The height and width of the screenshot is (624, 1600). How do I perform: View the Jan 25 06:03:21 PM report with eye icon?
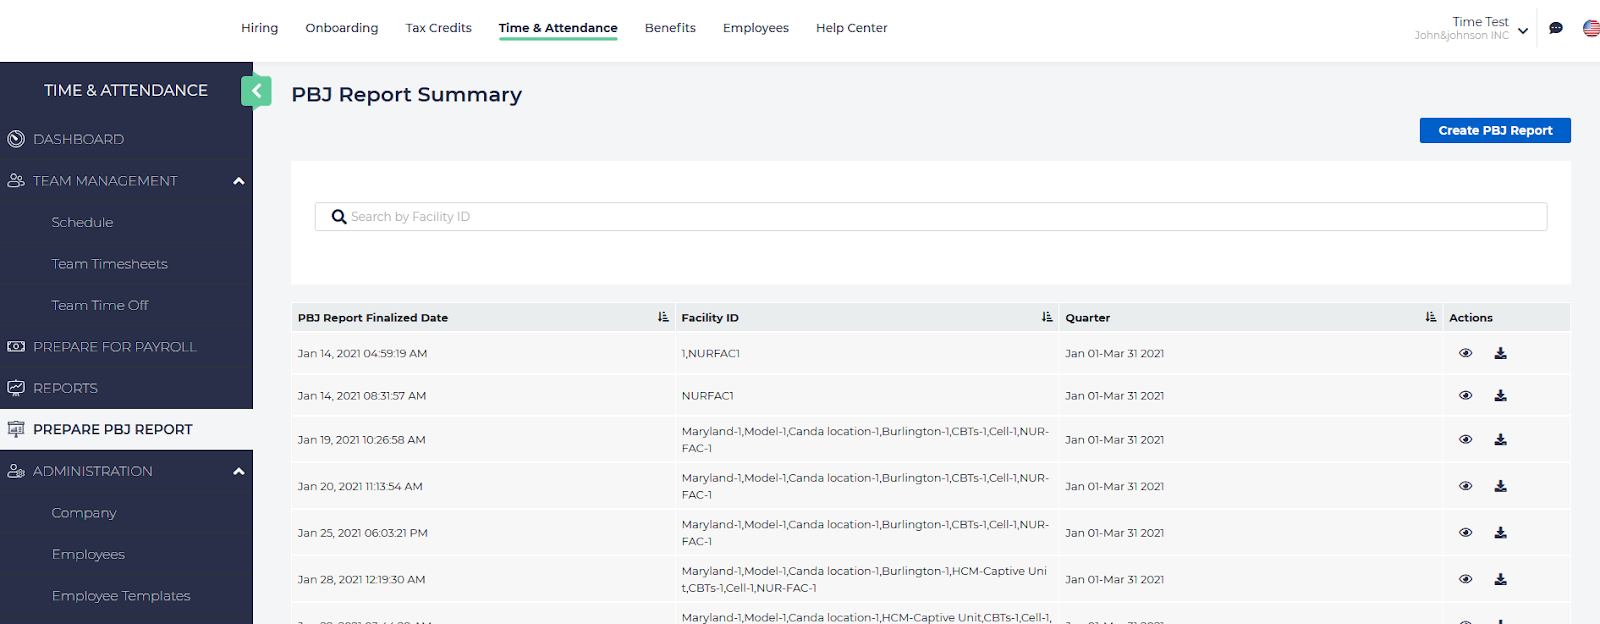point(1465,533)
